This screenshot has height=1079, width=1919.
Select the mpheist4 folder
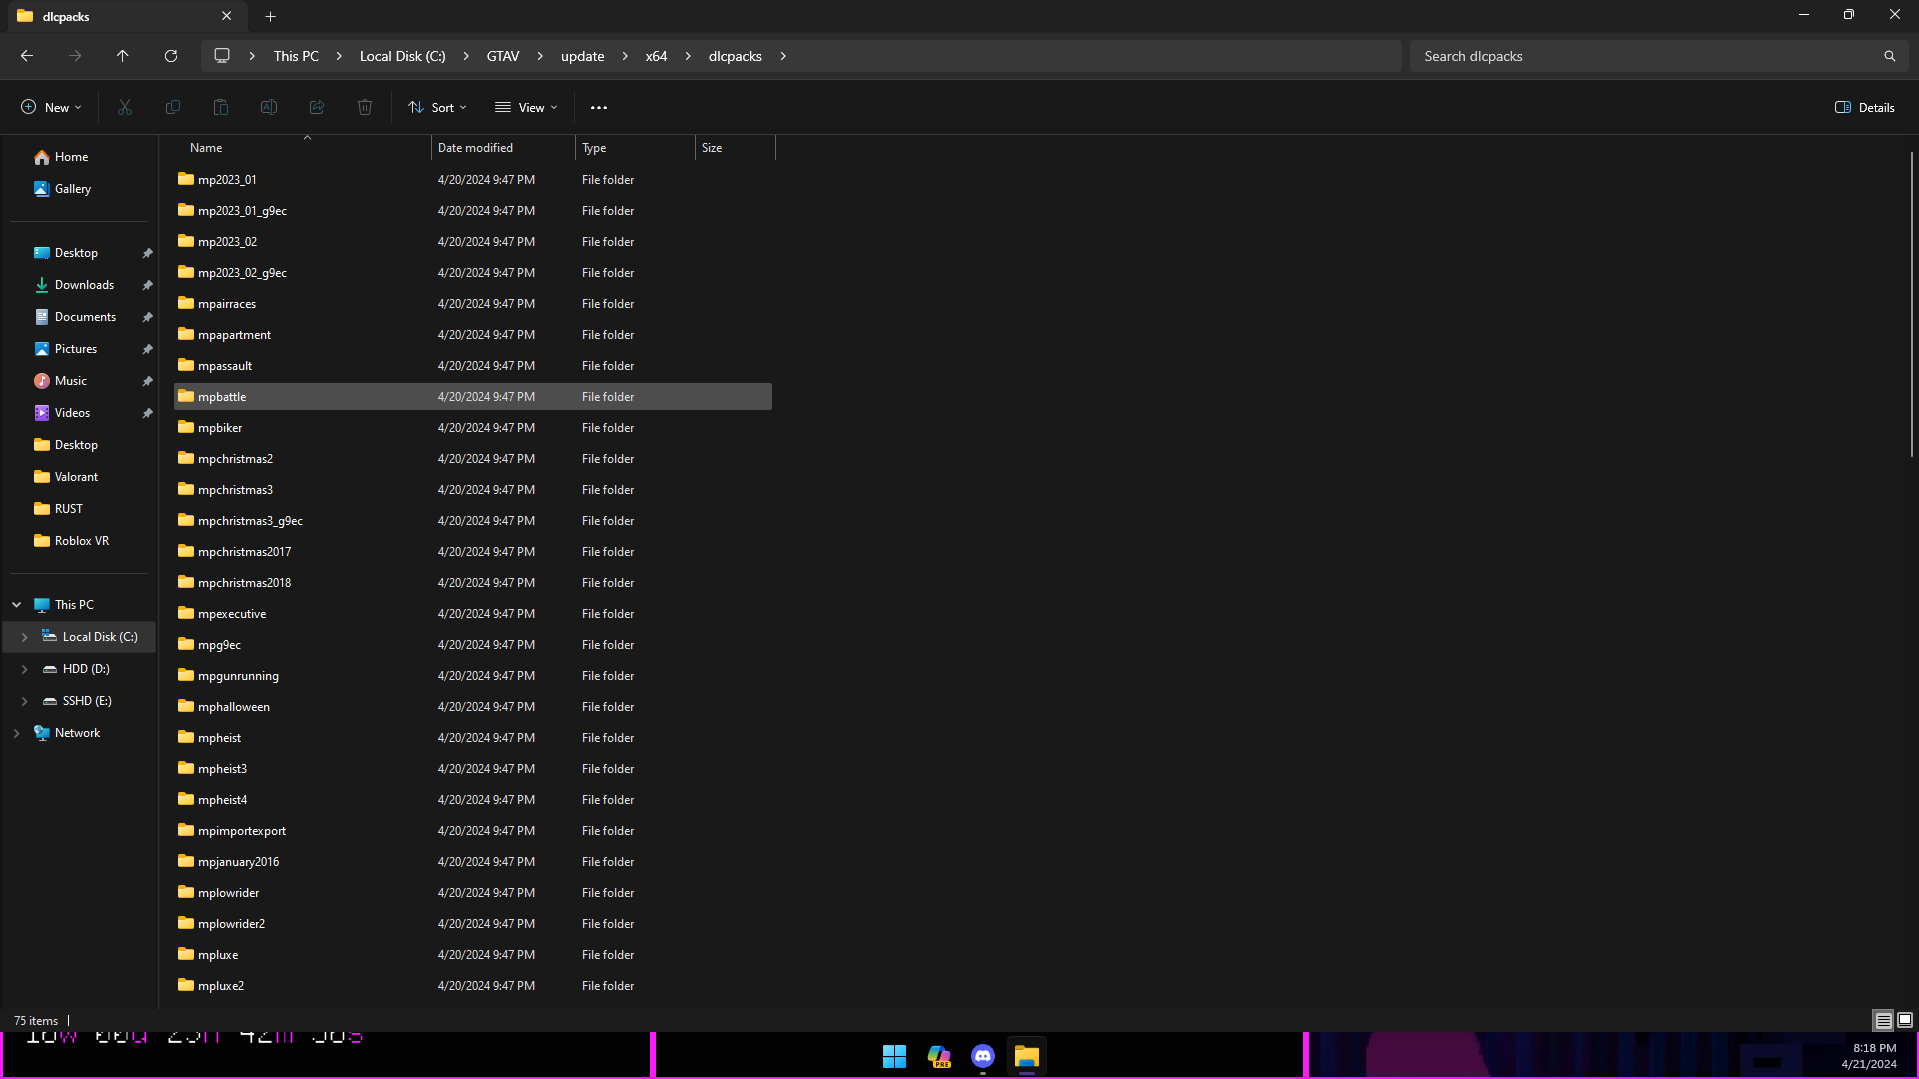(x=222, y=800)
